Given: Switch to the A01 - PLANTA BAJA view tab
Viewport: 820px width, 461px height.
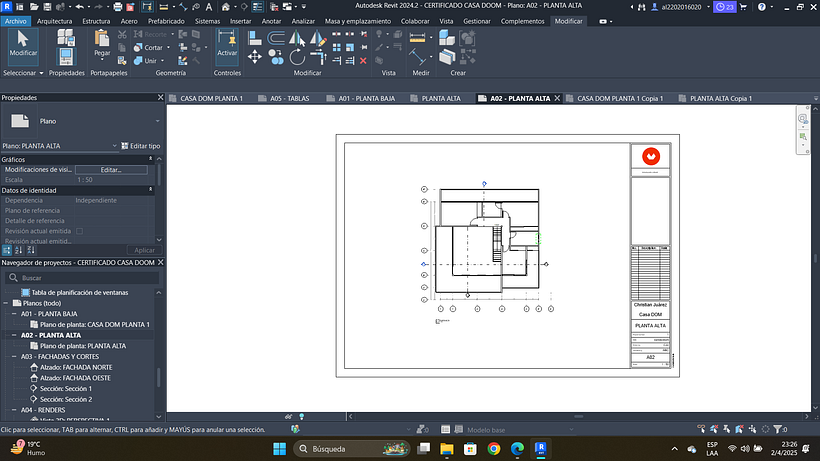Looking at the screenshot, I should 366,98.
